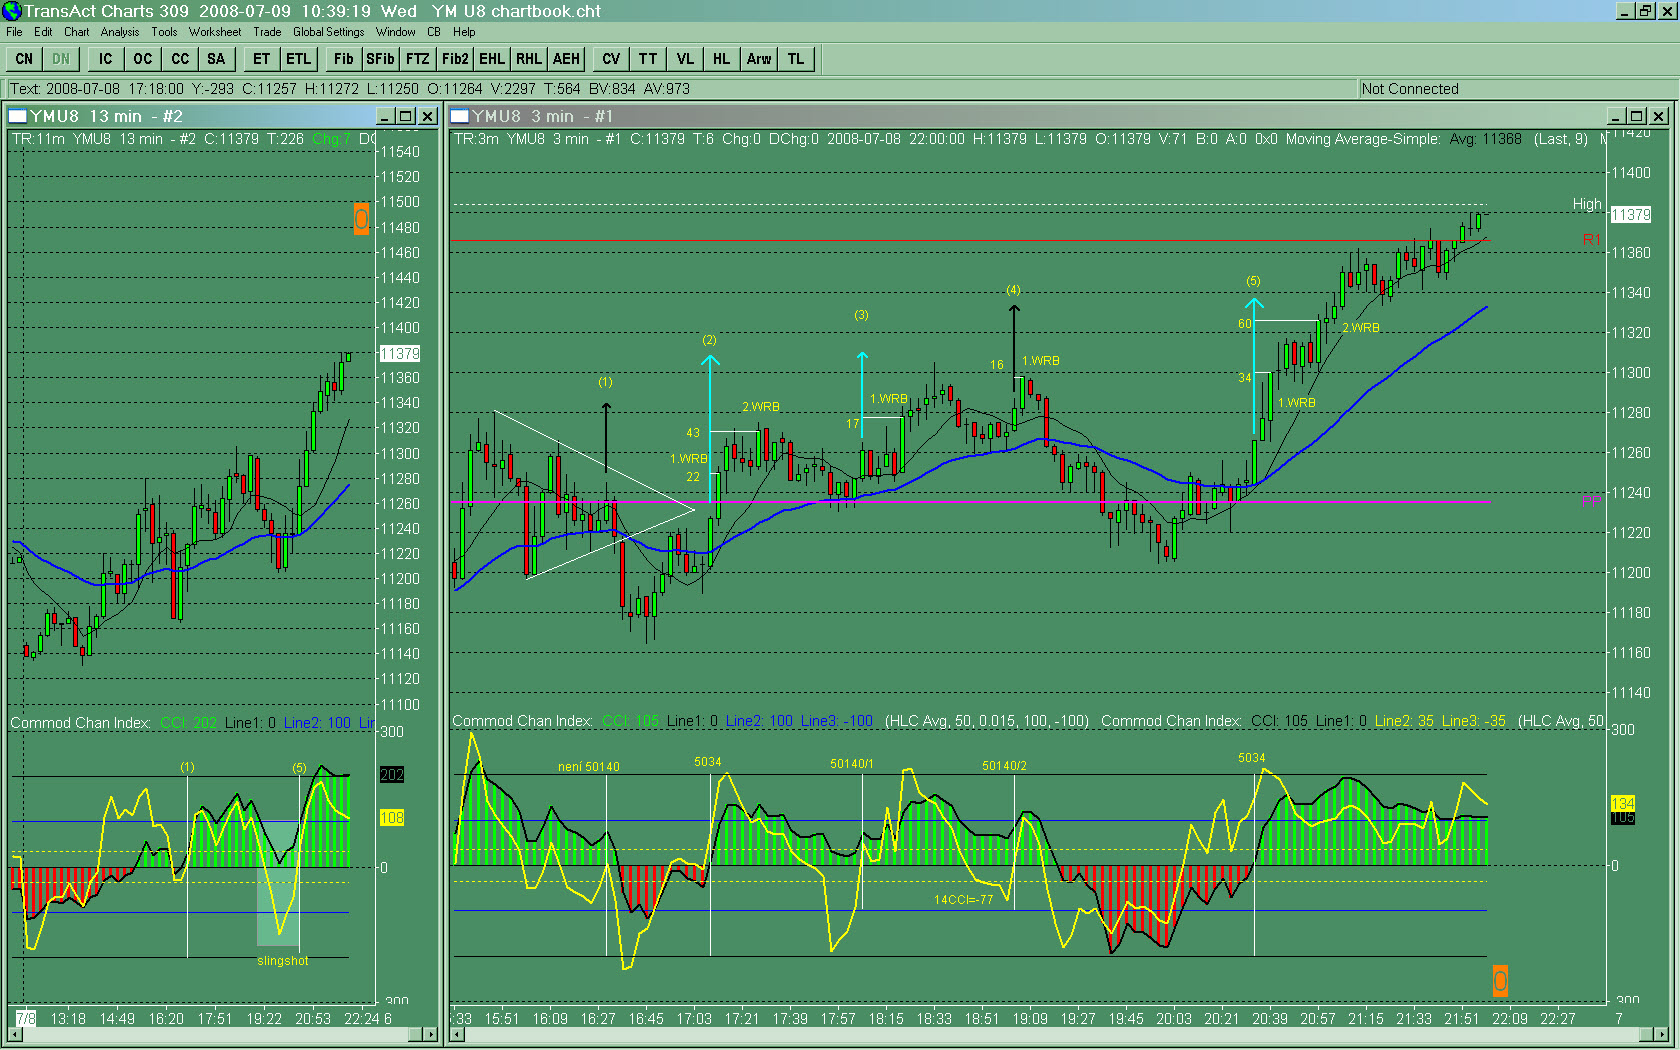Image resolution: width=1680 pixels, height=1050 pixels.
Task: Select the Fib drawing tool
Action: coord(343,59)
